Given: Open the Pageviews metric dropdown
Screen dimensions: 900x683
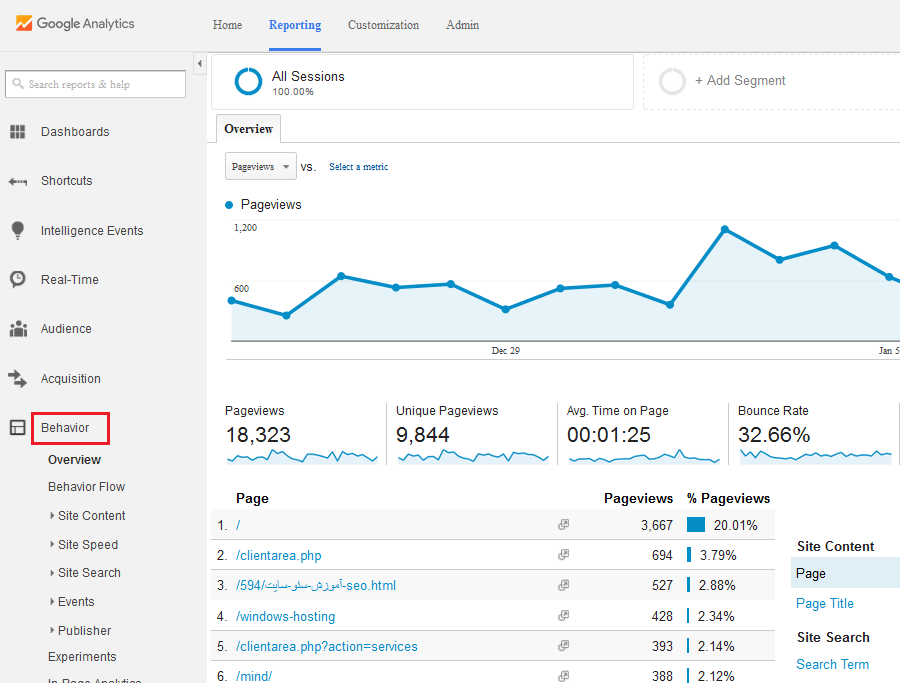Looking at the screenshot, I should pyautogui.click(x=261, y=166).
